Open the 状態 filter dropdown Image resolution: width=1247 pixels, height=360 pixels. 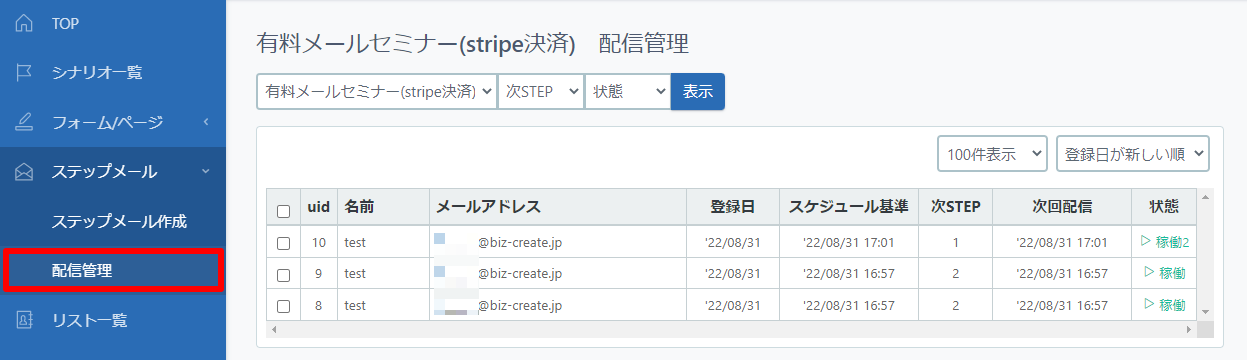coord(627,91)
